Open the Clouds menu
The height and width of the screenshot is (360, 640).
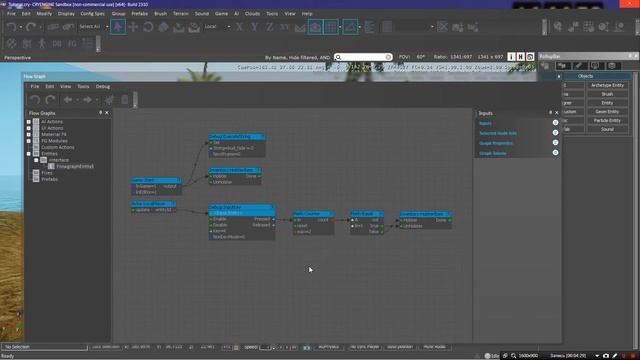[252, 13]
